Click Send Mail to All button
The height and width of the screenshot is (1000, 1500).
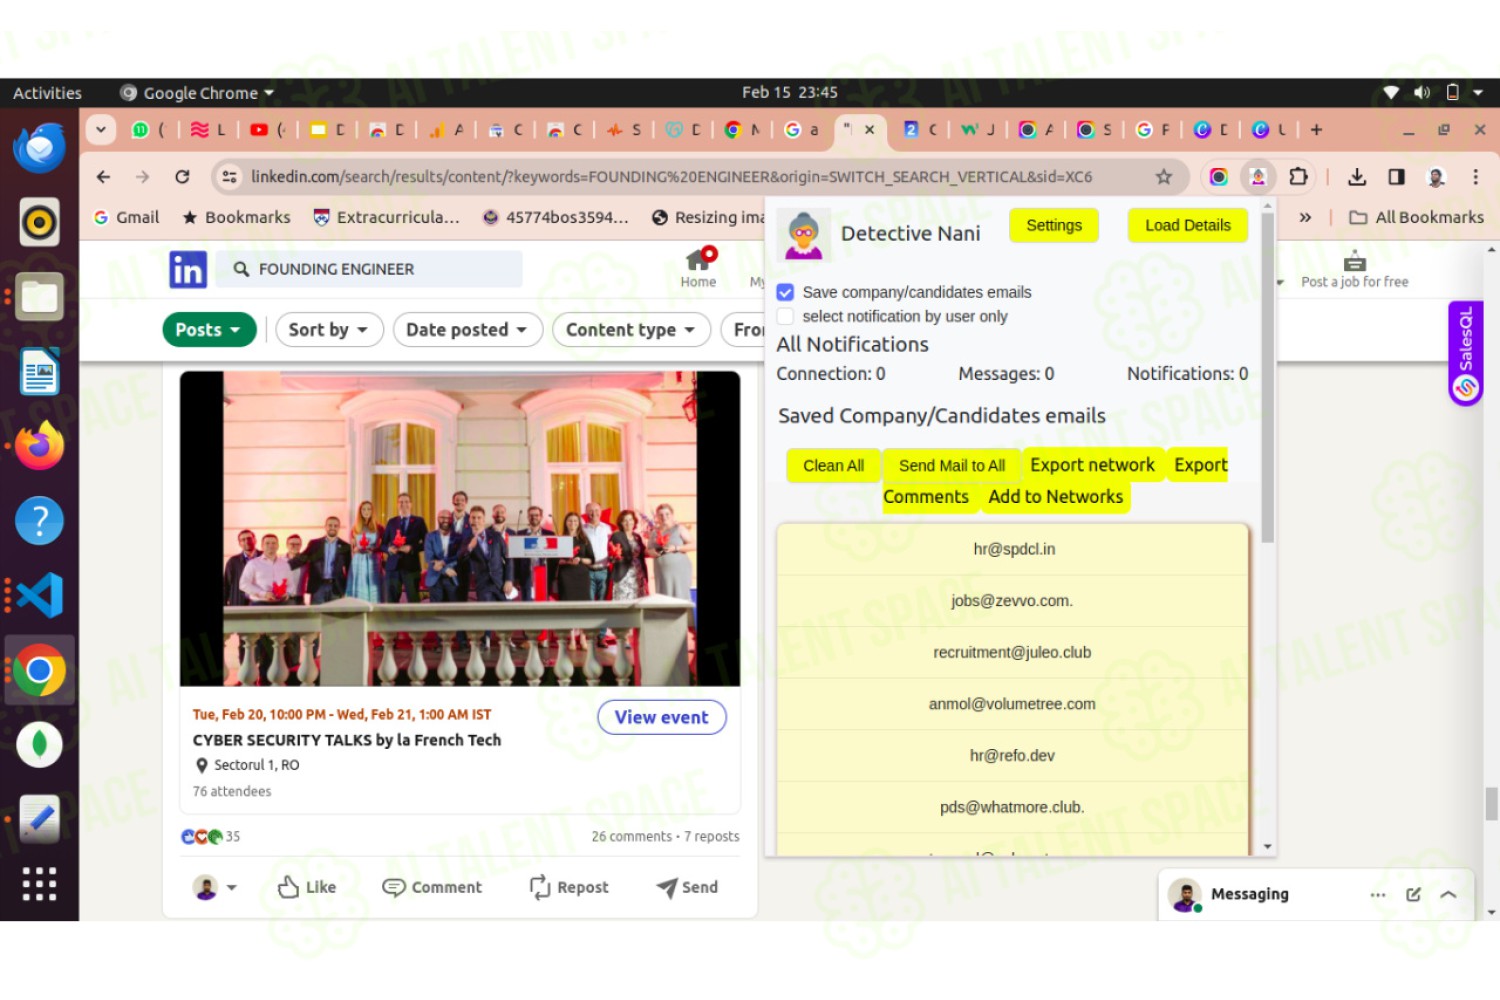(x=952, y=466)
